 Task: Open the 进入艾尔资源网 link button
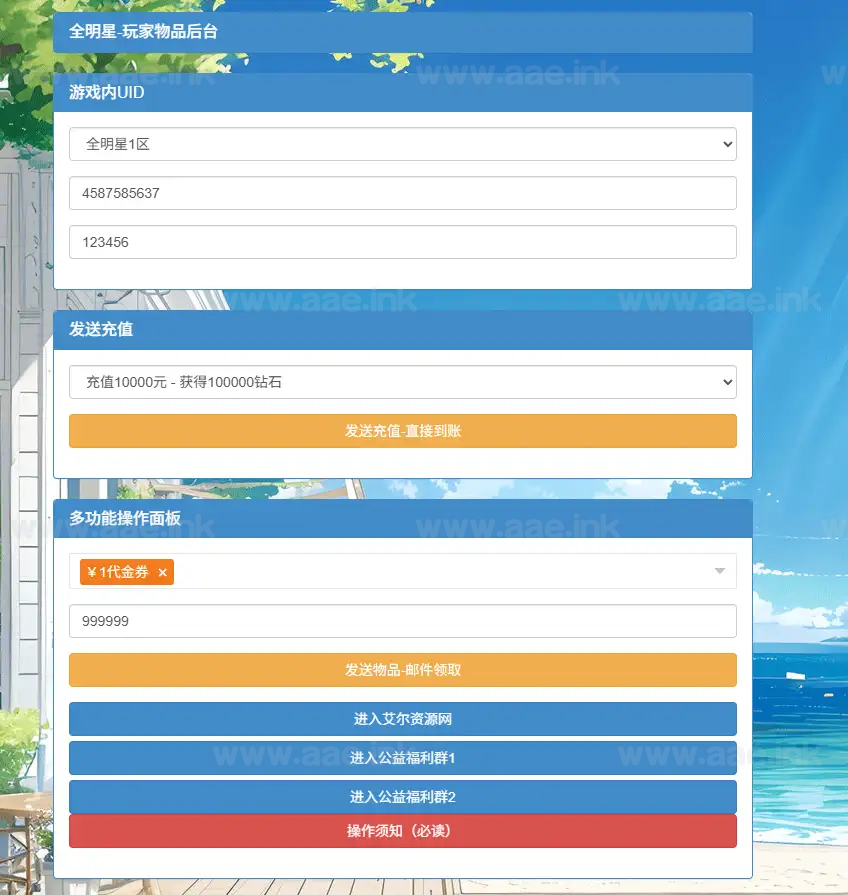pos(402,719)
